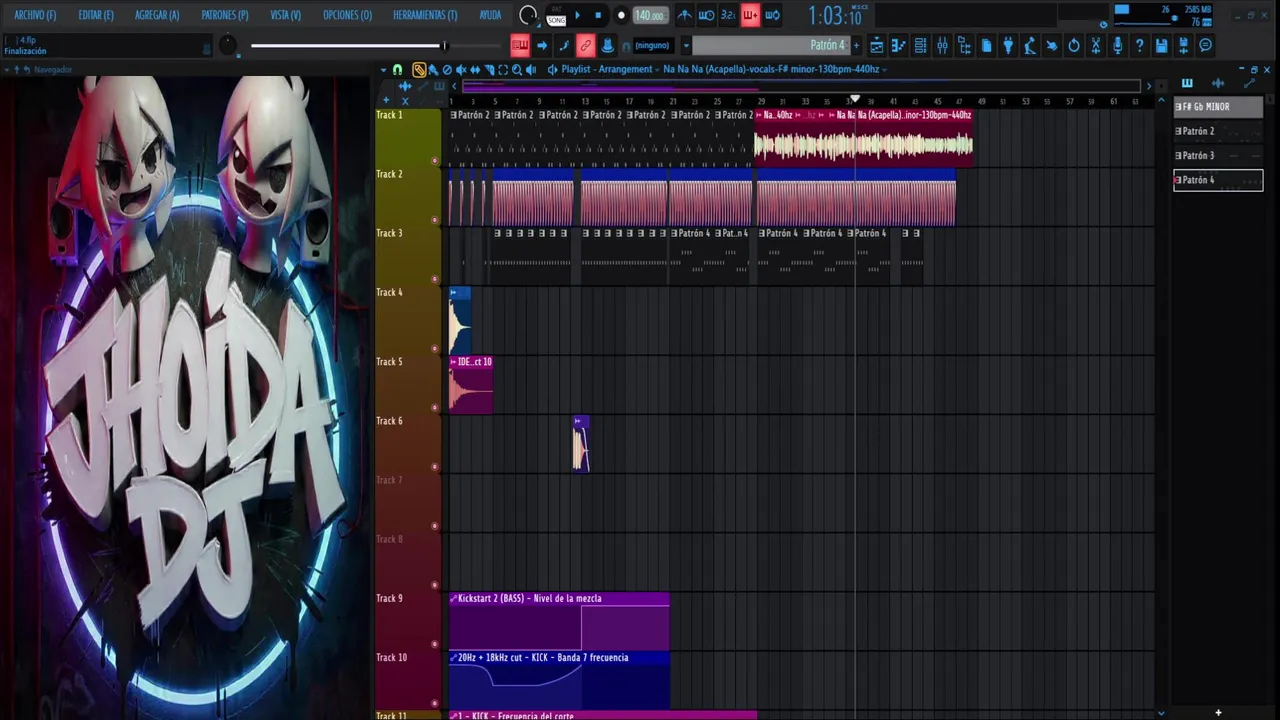Click the master pitch knob

[x=228, y=45]
